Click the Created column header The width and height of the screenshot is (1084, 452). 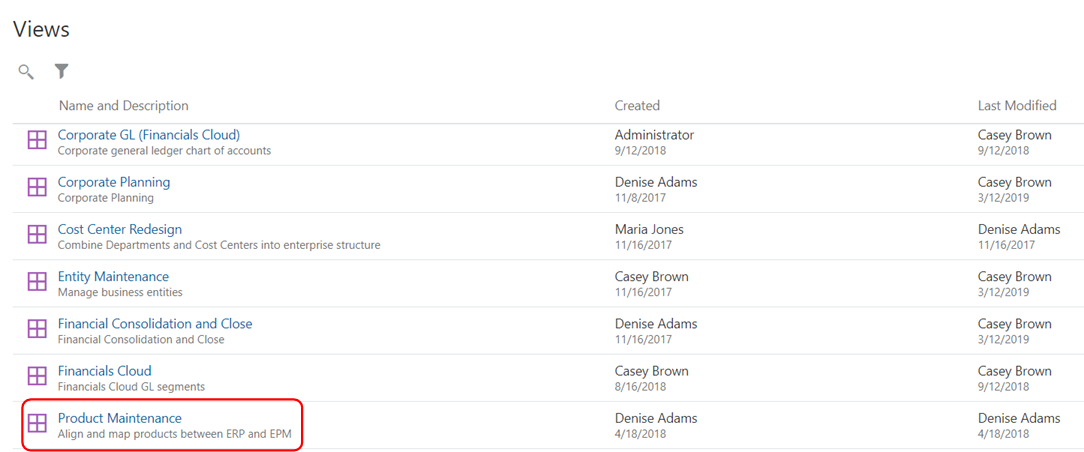(637, 106)
